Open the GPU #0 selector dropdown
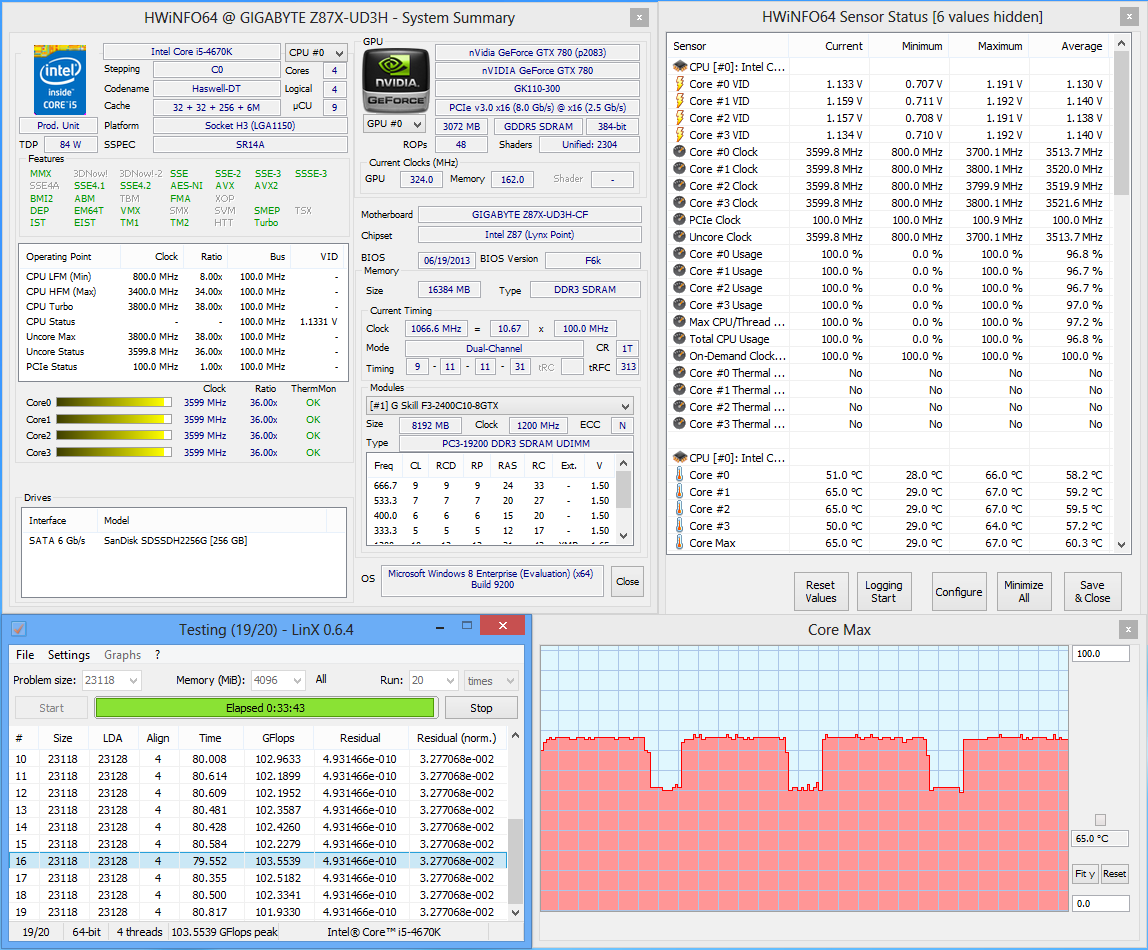Screen dimensions: 1148x950 [x=394, y=124]
